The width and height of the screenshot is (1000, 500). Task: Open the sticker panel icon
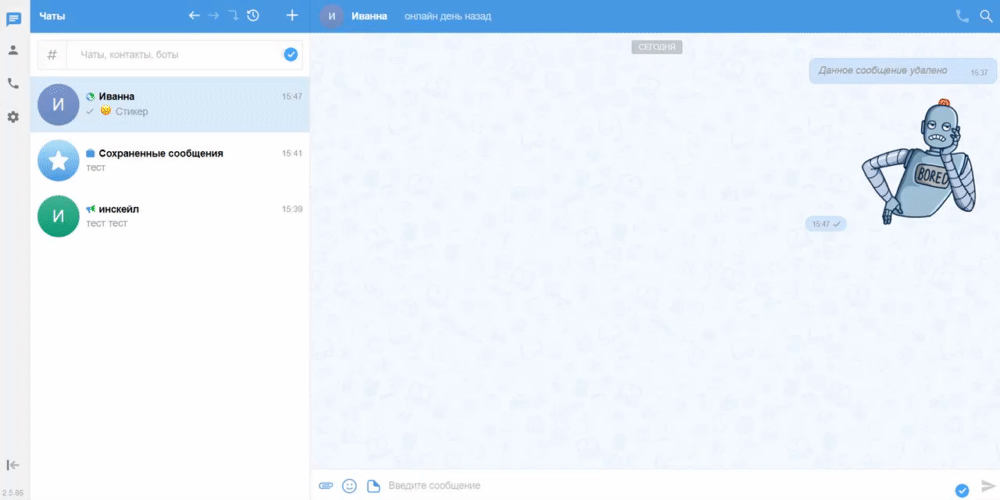click(373, 486)
